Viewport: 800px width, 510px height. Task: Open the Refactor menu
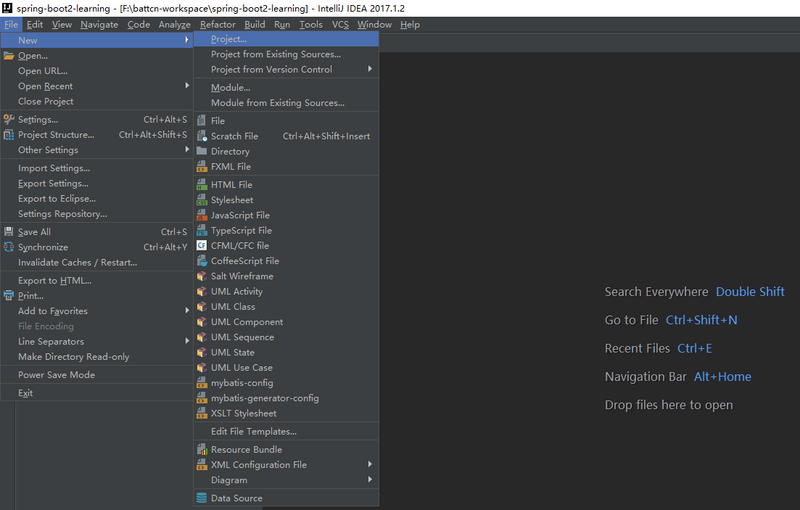(217, 24)
